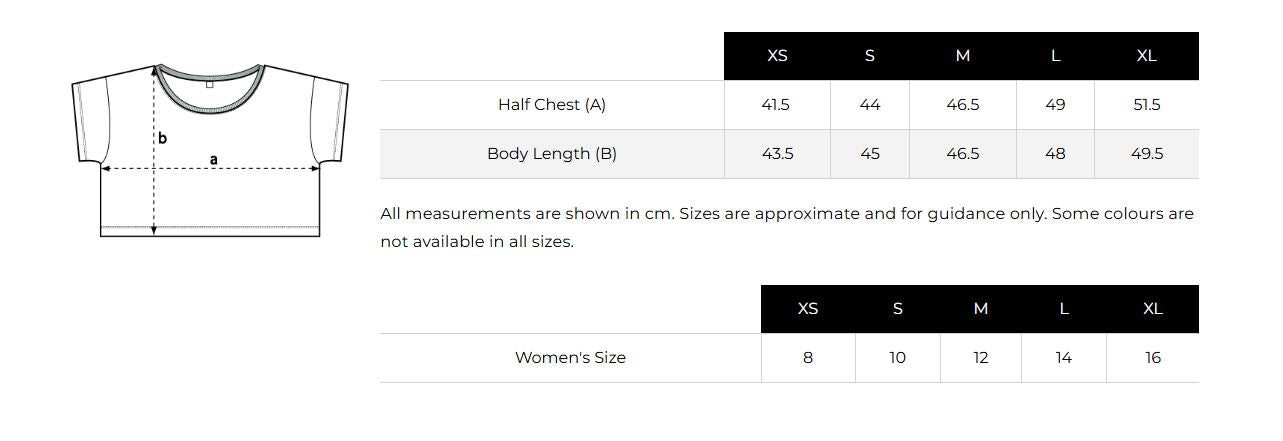This screenshot has width=1283, height=441.
Task: Click the 49.5 body length cell
Action: click(x=1147, y=154)
